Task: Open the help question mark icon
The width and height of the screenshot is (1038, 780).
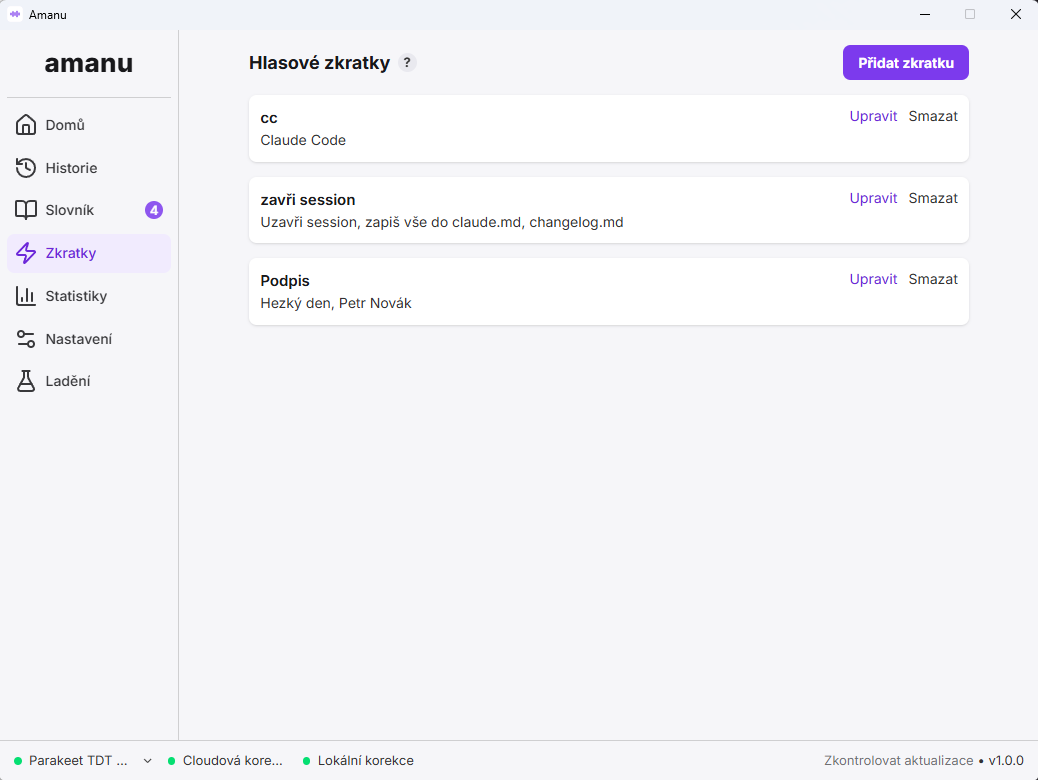Action: click(407, 62)
